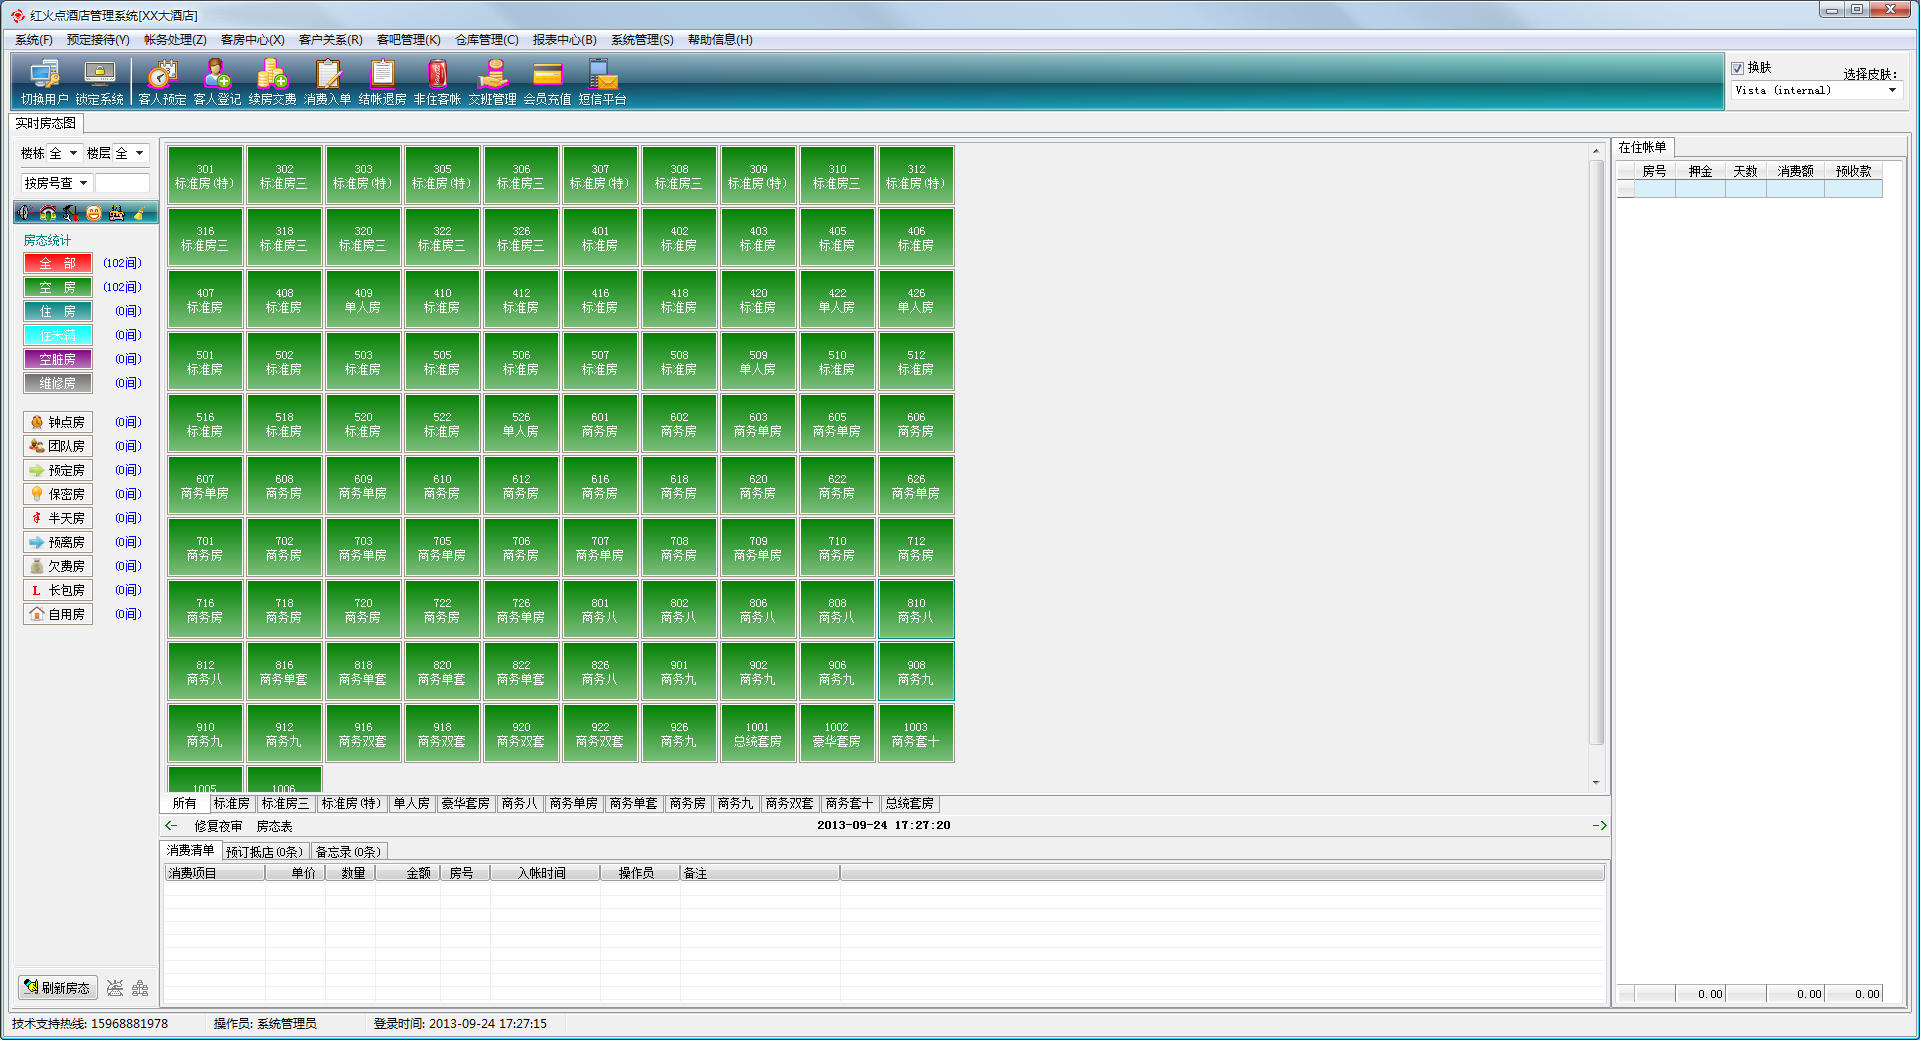Open the 客人预定 guest reservation tool
Screen dimensions: 1920x1040
pyautogui.click(x=162, y=82)
